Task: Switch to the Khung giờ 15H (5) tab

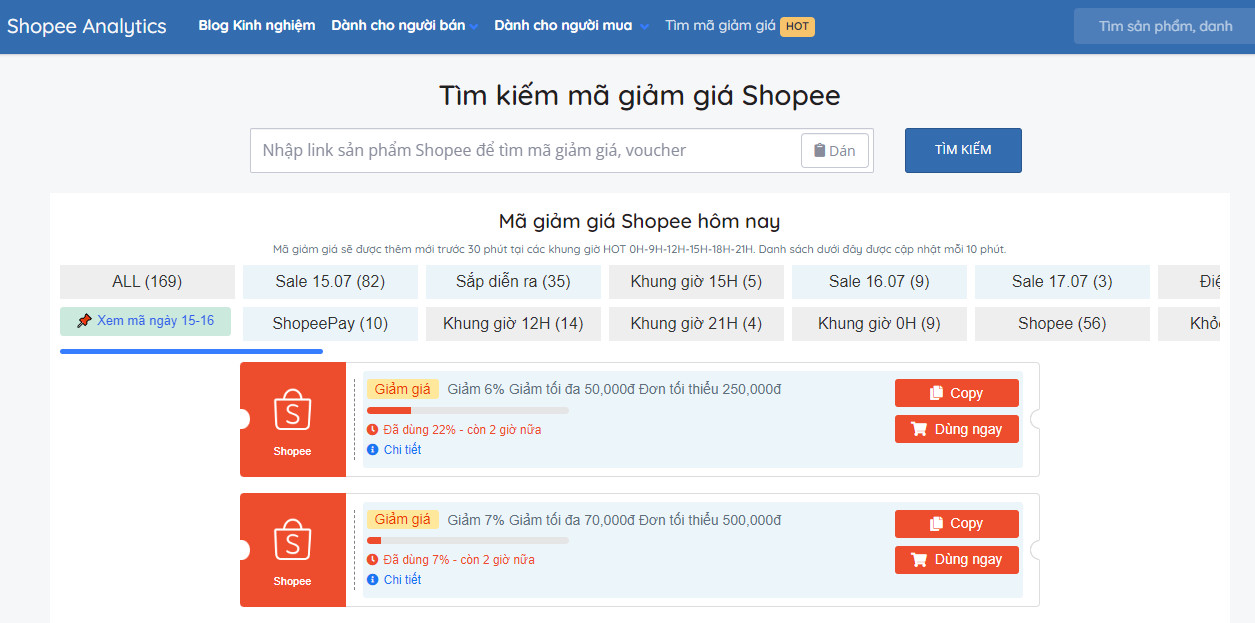Action: pyautogui.click(x=696, y=282)
